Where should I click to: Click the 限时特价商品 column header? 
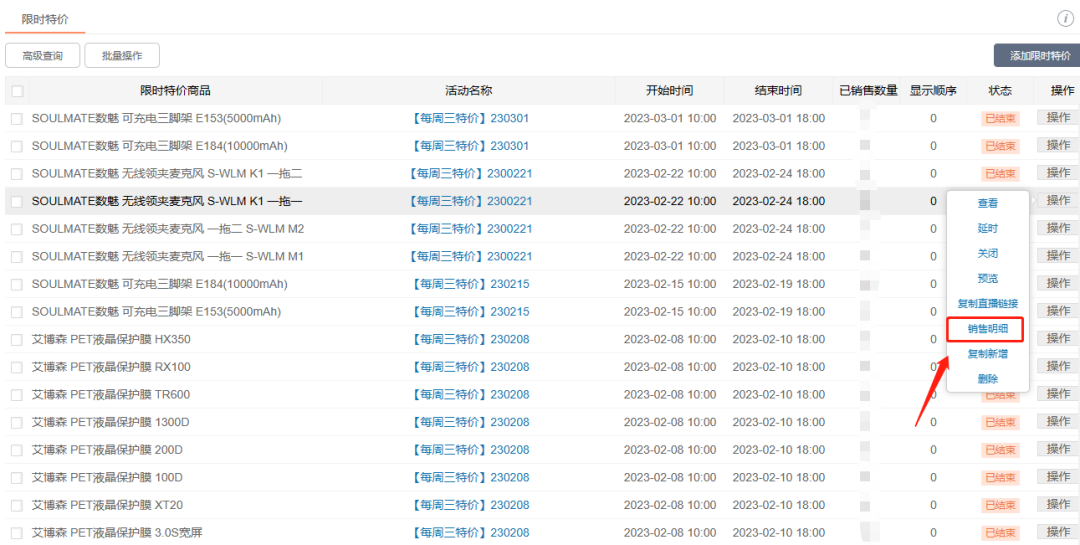tap(176, 91)
